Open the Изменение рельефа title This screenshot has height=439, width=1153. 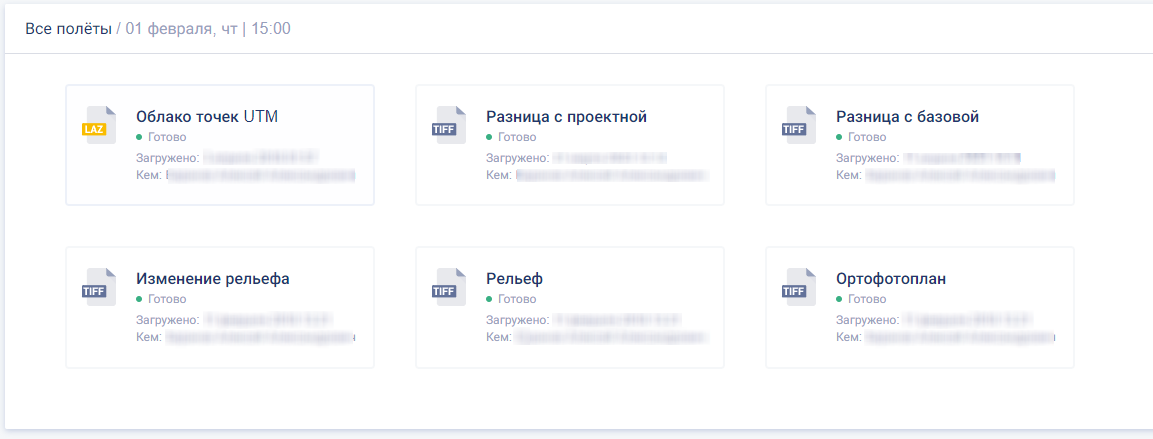click(213, 279)
